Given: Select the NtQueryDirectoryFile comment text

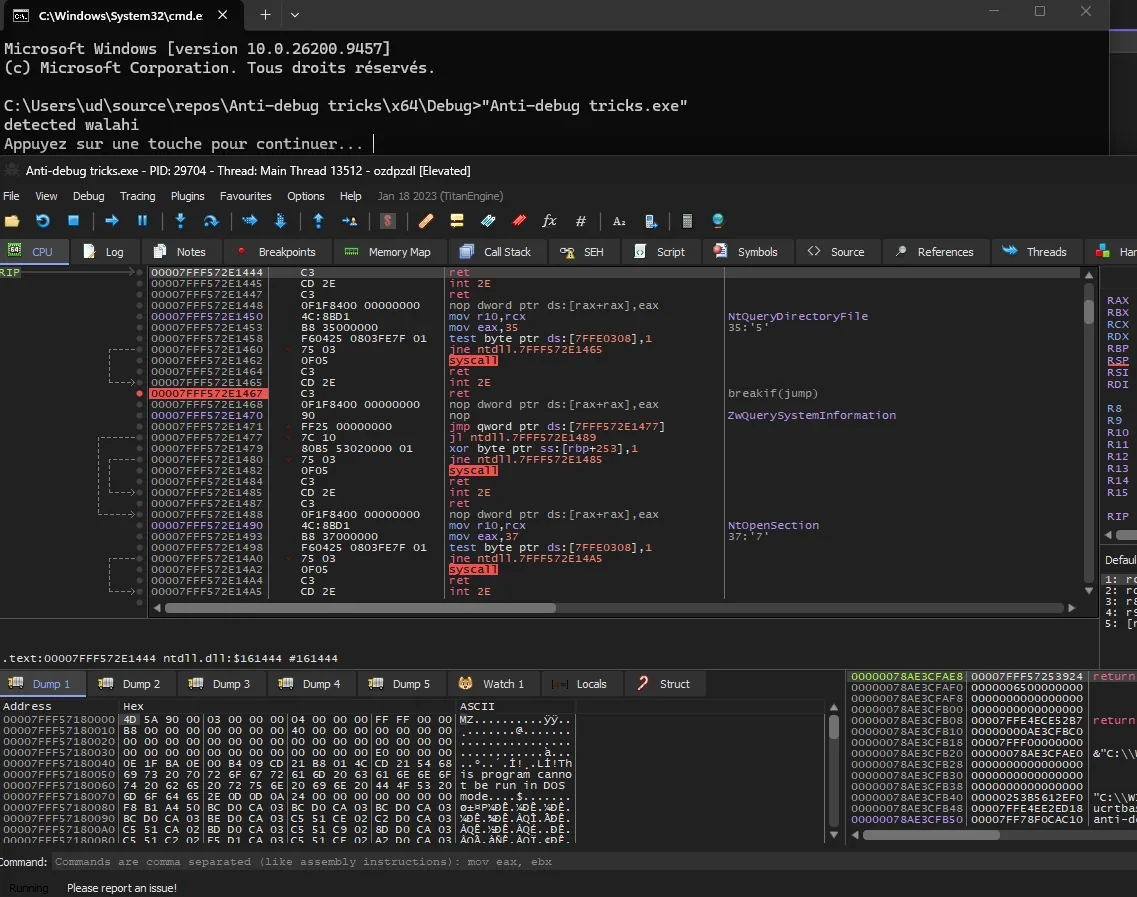Looking at the screenshot, I should (798, 317).
